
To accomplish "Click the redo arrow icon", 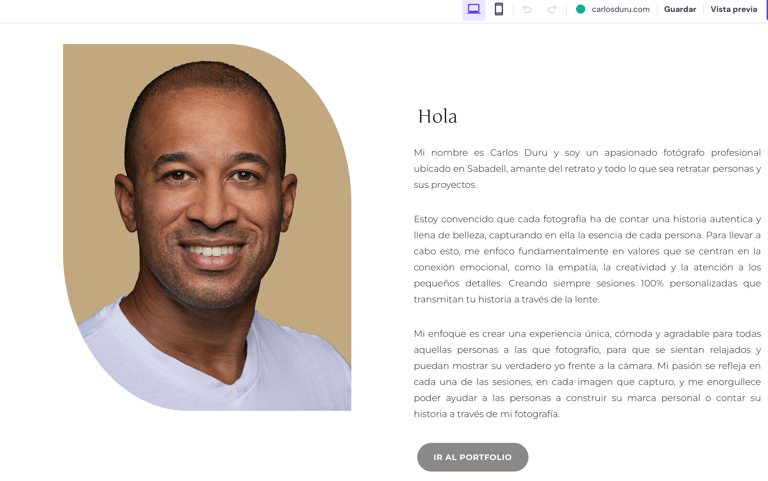I will pos(552,9).
